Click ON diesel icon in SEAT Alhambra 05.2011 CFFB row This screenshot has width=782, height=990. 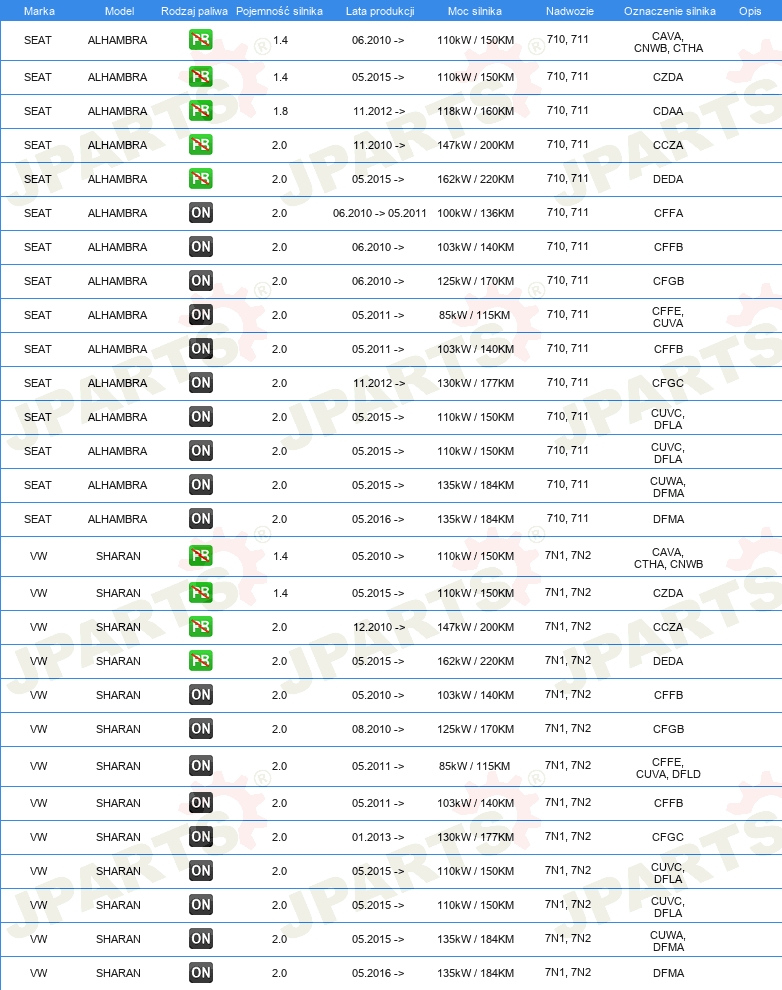pyautogui.click(x=201, y=349)
